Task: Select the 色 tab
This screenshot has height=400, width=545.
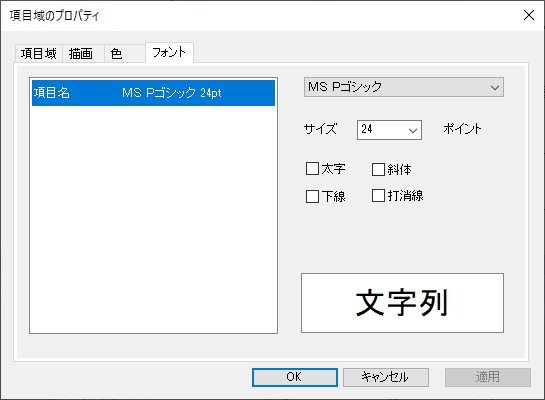Action: (x=124, y=54)
